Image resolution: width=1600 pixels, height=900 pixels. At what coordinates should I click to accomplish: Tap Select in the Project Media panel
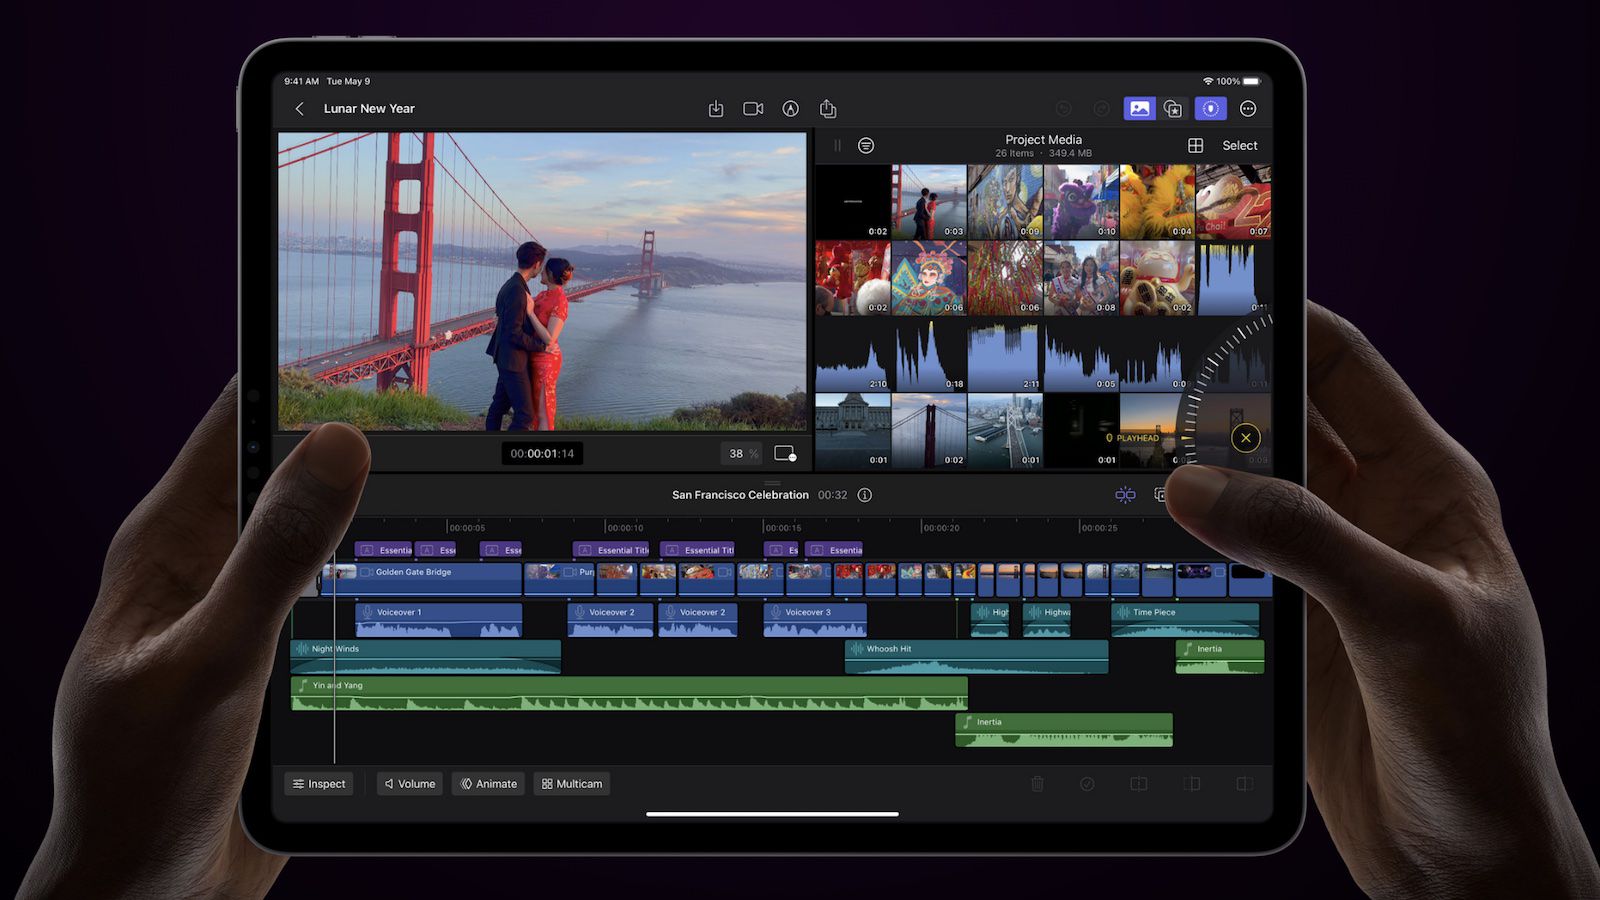(1239, 145)
